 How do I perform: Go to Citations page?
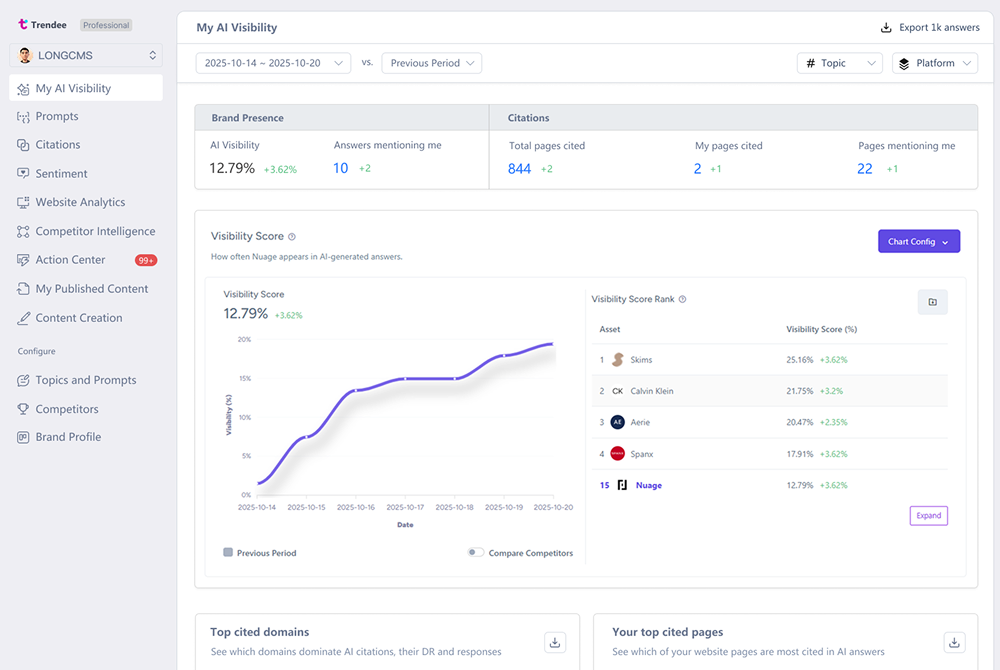[58, 145]
